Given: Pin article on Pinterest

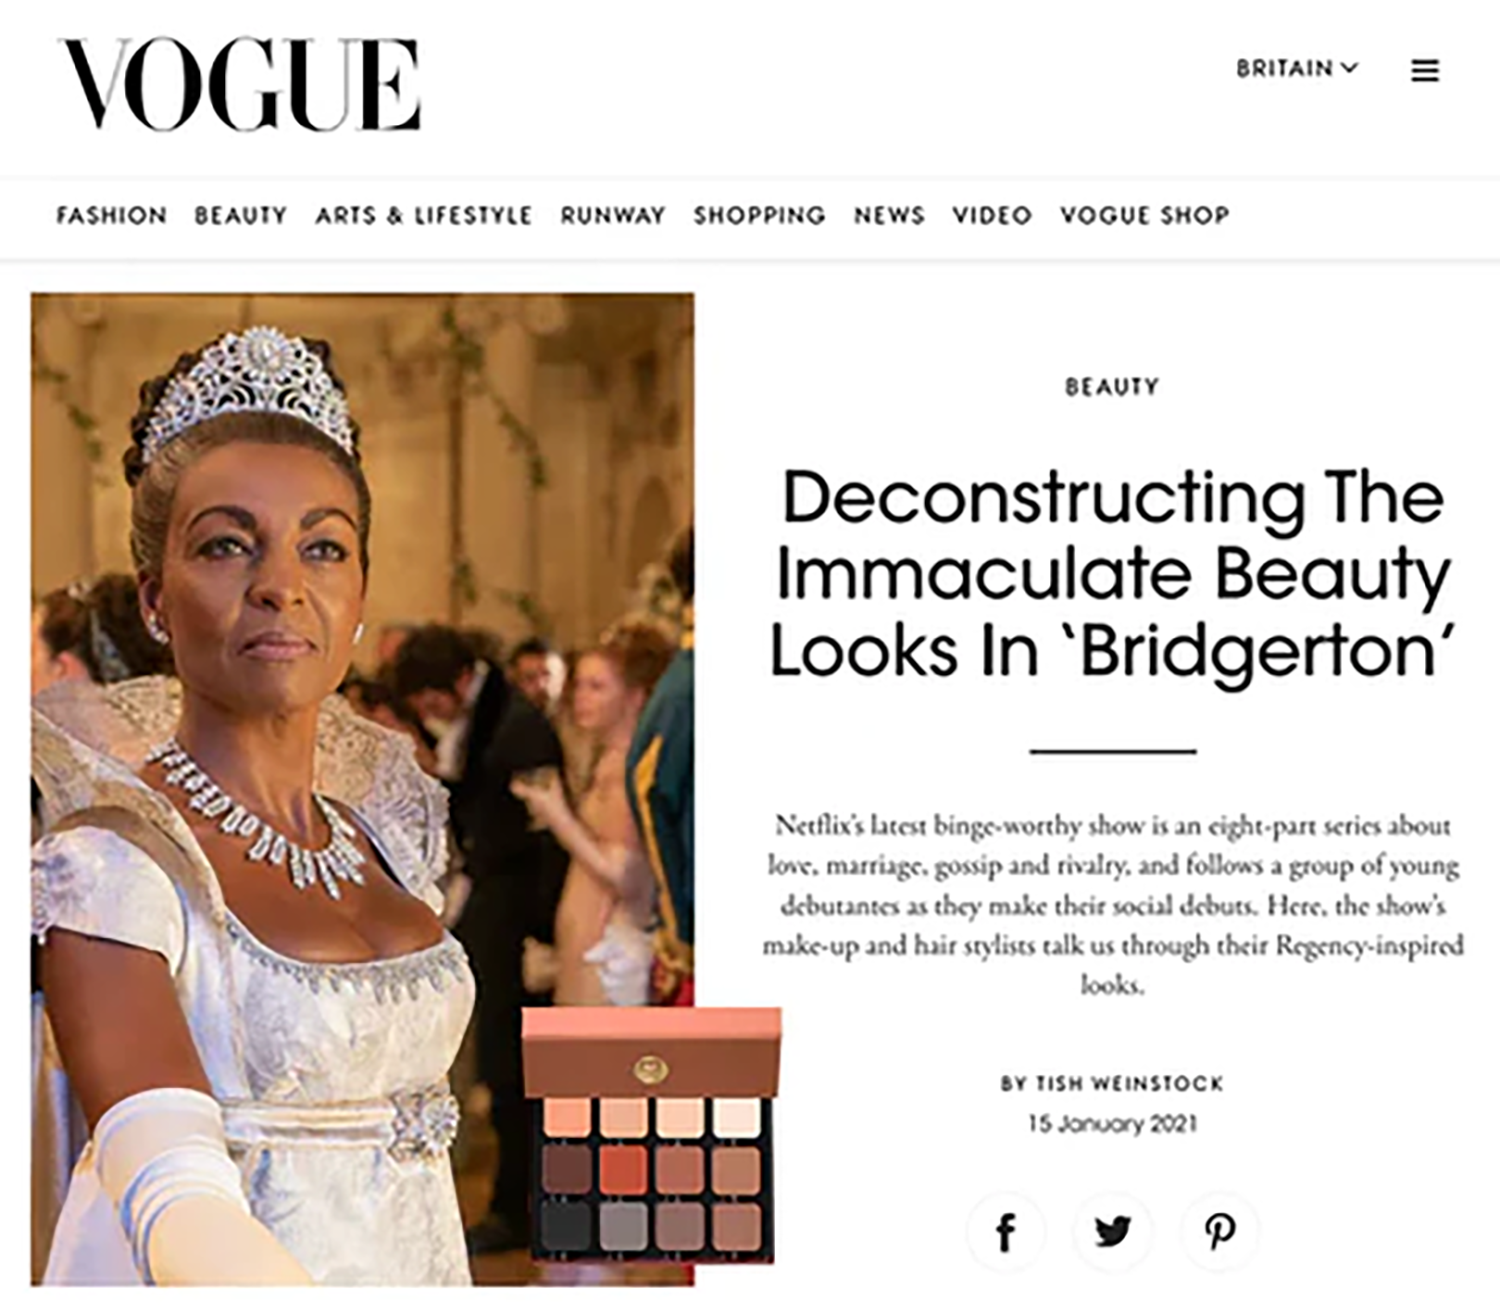Looking at the screenshot, I should pos(1219,1231).
